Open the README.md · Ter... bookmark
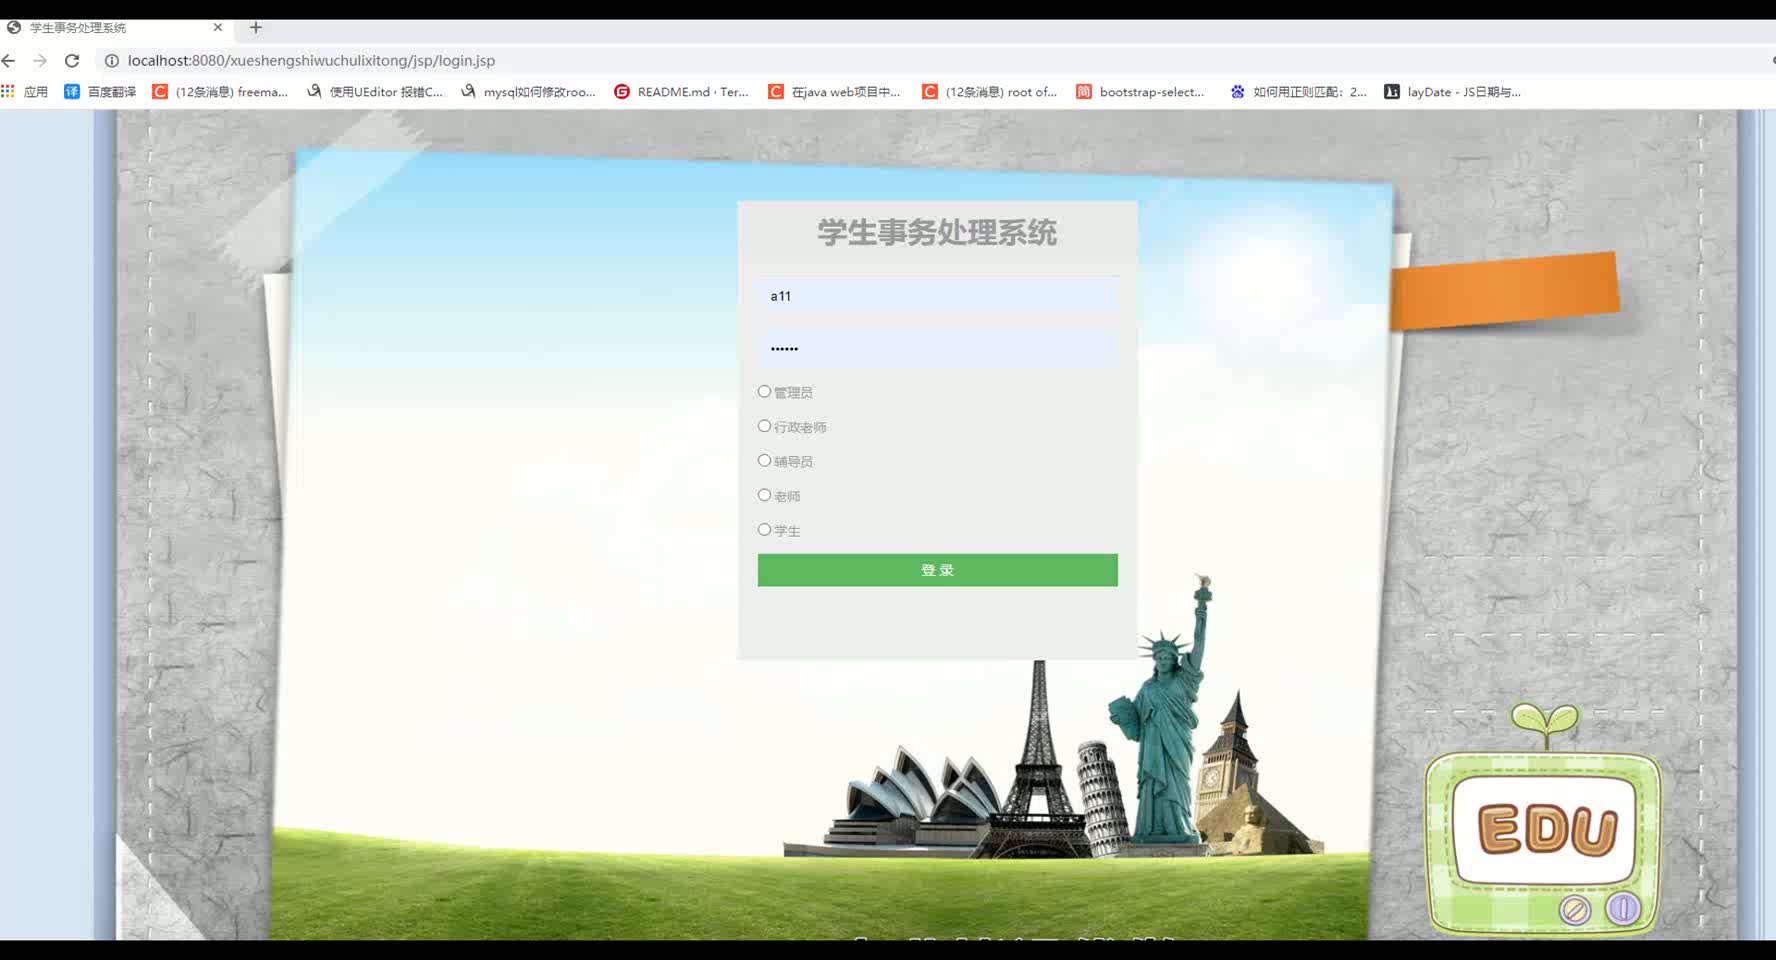 pos(681,92)
